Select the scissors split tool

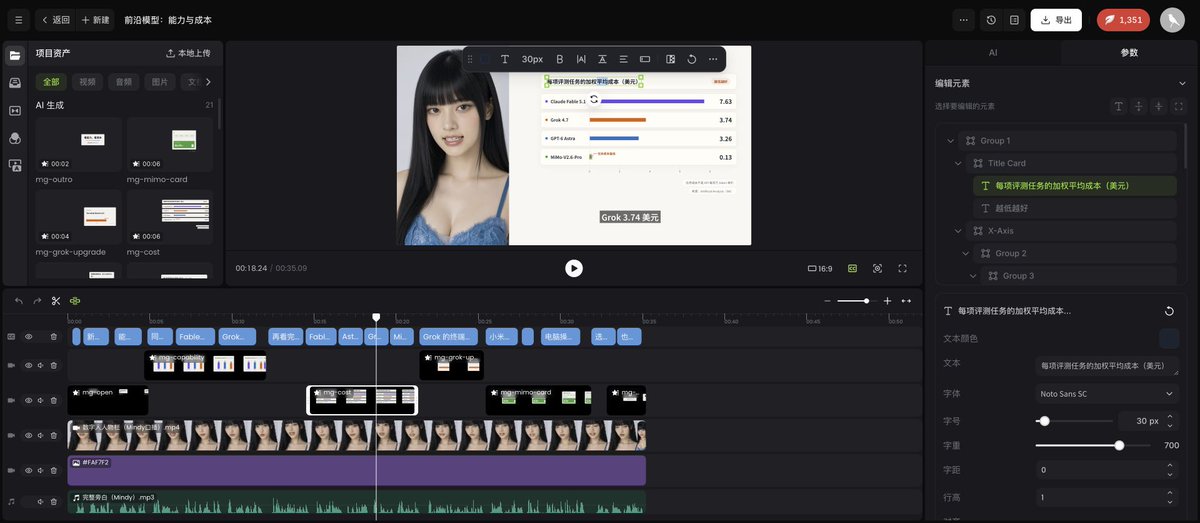(56, 301)
